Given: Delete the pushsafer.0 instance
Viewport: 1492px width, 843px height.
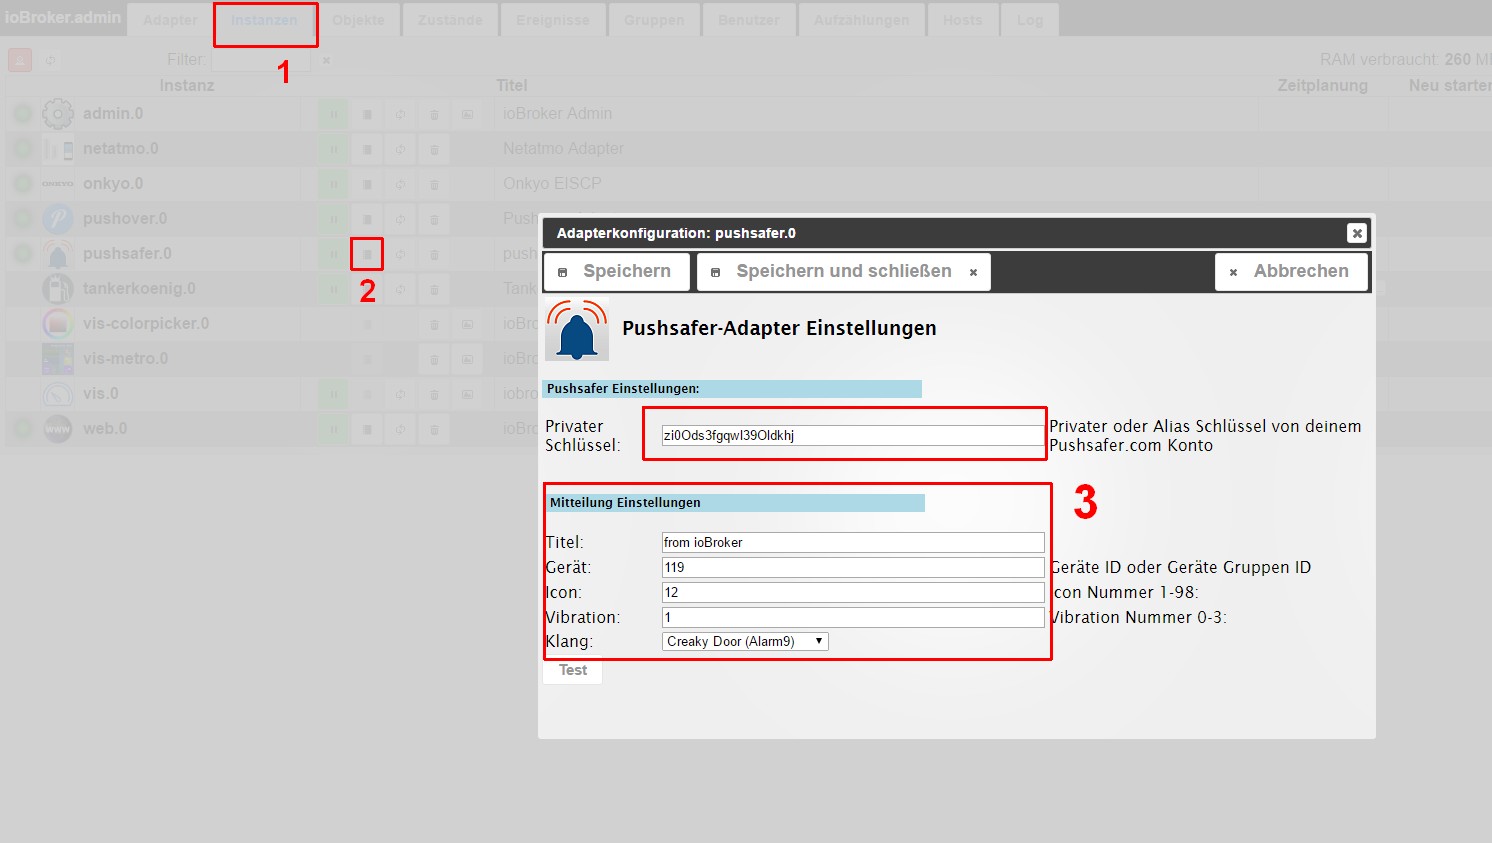Looking at the screenshot, I should pyautogui.click(x=434, y=254).
